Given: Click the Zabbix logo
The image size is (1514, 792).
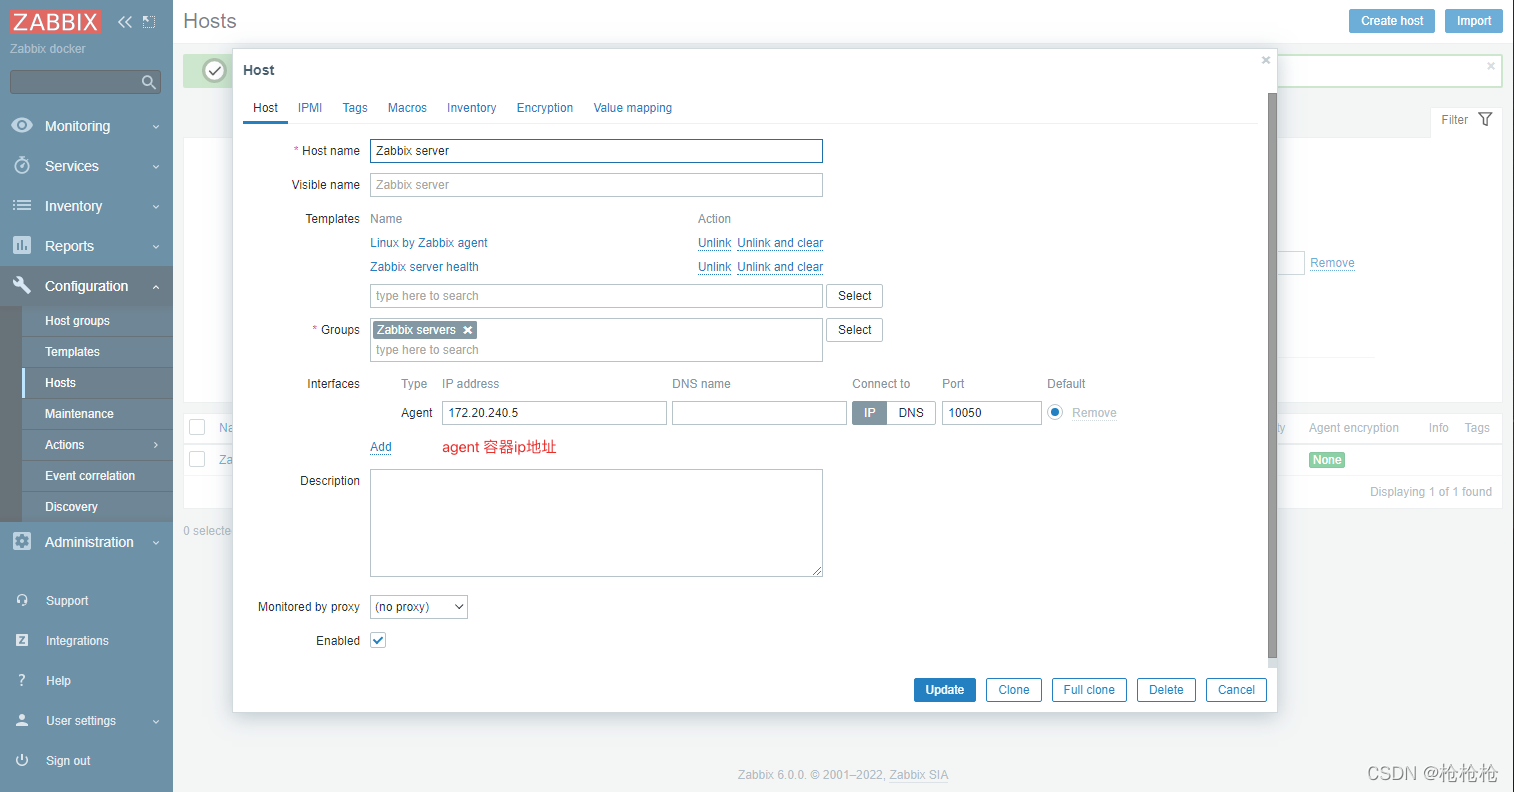Looking at the screenshot, I should (56, 22).
